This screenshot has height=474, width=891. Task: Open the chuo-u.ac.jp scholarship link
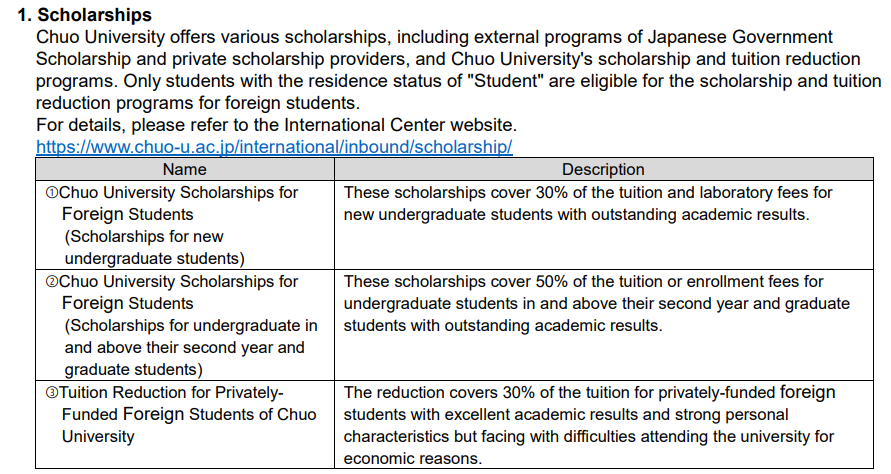pos(274,147)
